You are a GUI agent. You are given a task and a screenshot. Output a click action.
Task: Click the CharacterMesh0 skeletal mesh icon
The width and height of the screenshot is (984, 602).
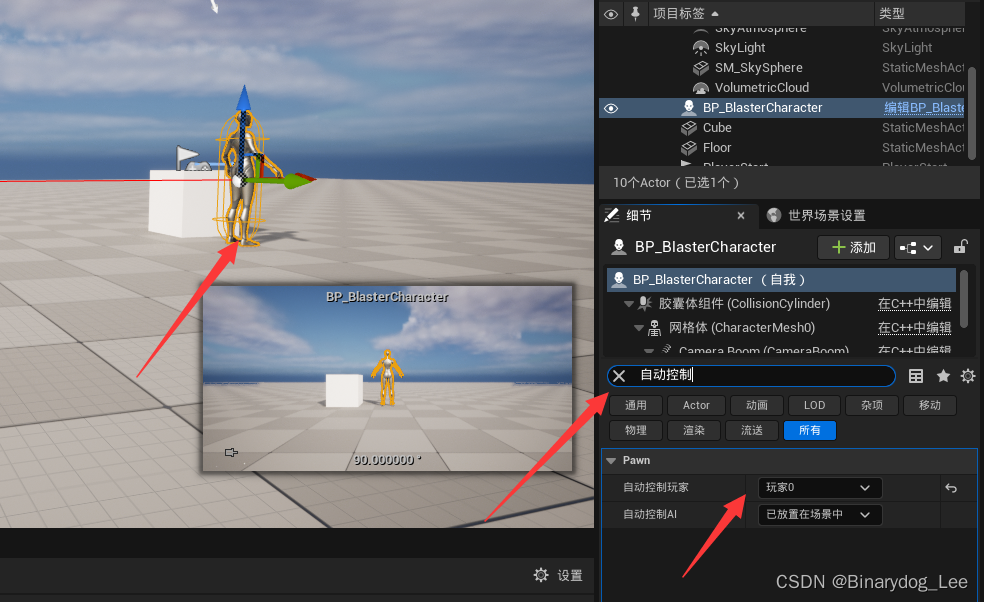[x=655, y=328]
